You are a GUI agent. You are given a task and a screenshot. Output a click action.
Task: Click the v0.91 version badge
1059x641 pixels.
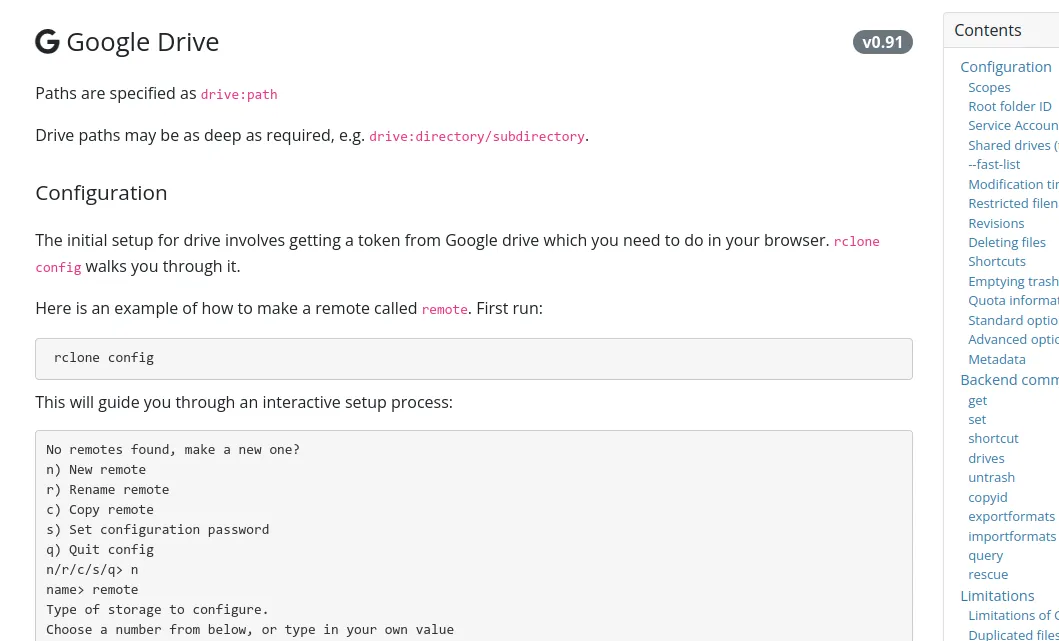click(882, 42)
